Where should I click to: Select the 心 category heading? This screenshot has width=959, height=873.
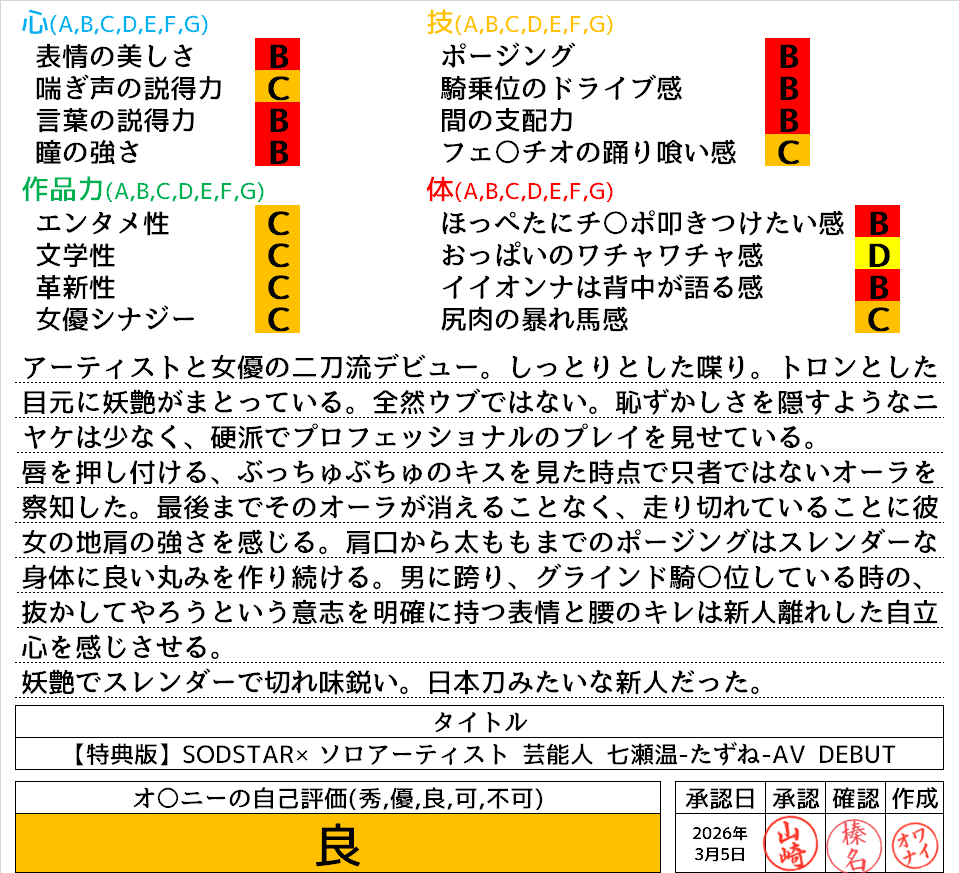35,23
